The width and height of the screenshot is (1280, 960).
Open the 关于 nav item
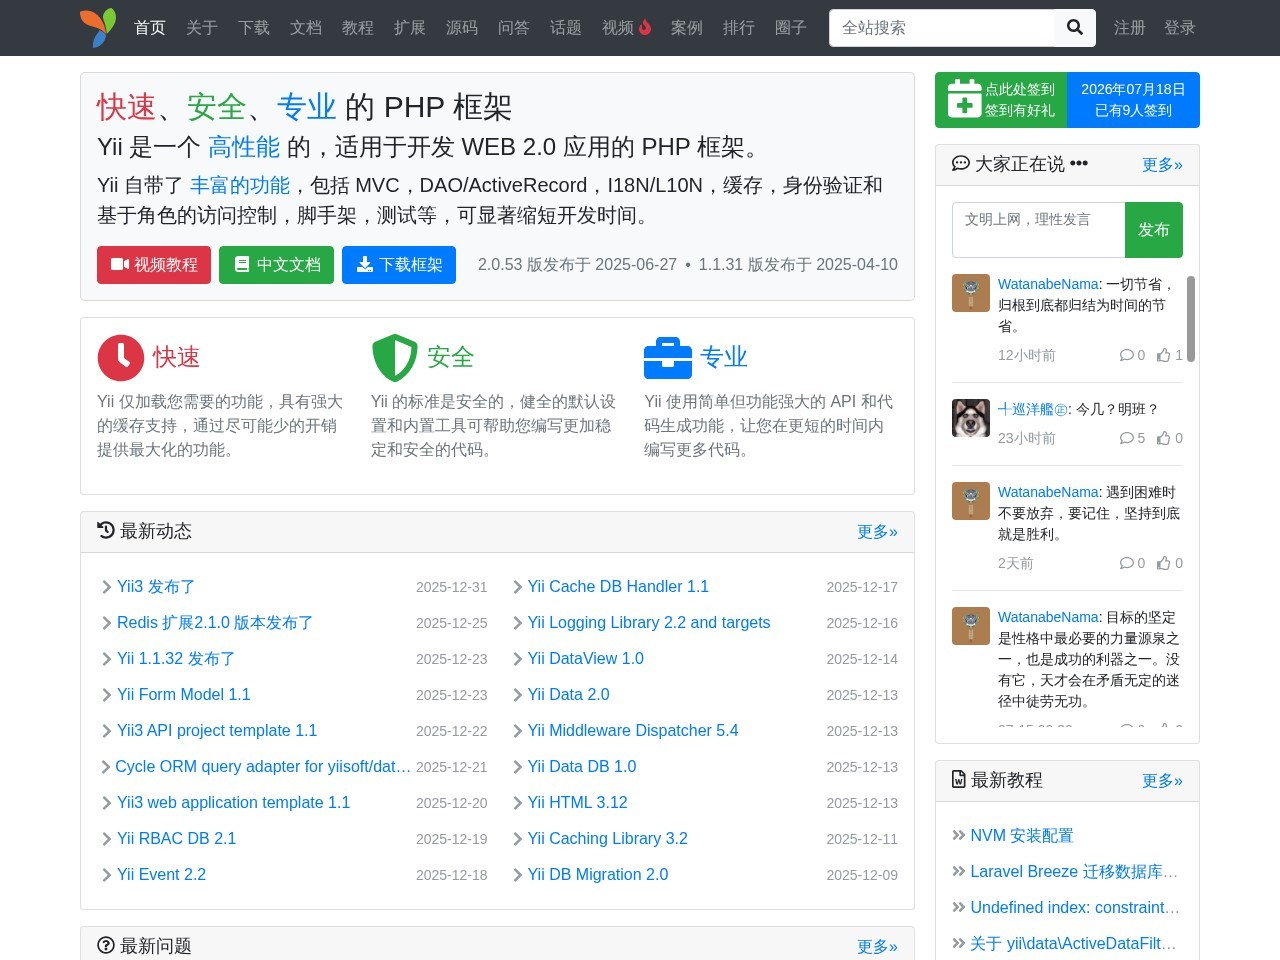202,28
